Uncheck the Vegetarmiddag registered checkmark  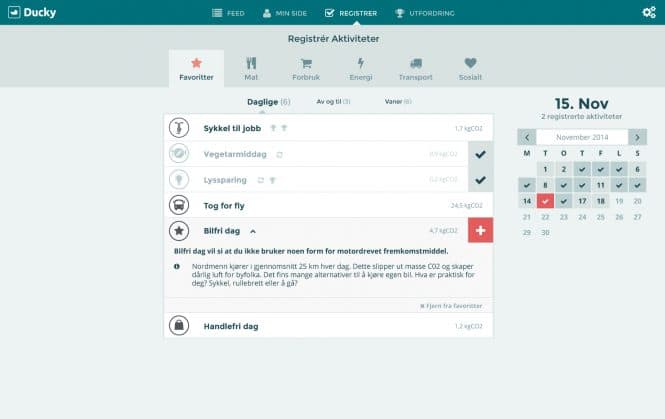(x=480, y=154)
